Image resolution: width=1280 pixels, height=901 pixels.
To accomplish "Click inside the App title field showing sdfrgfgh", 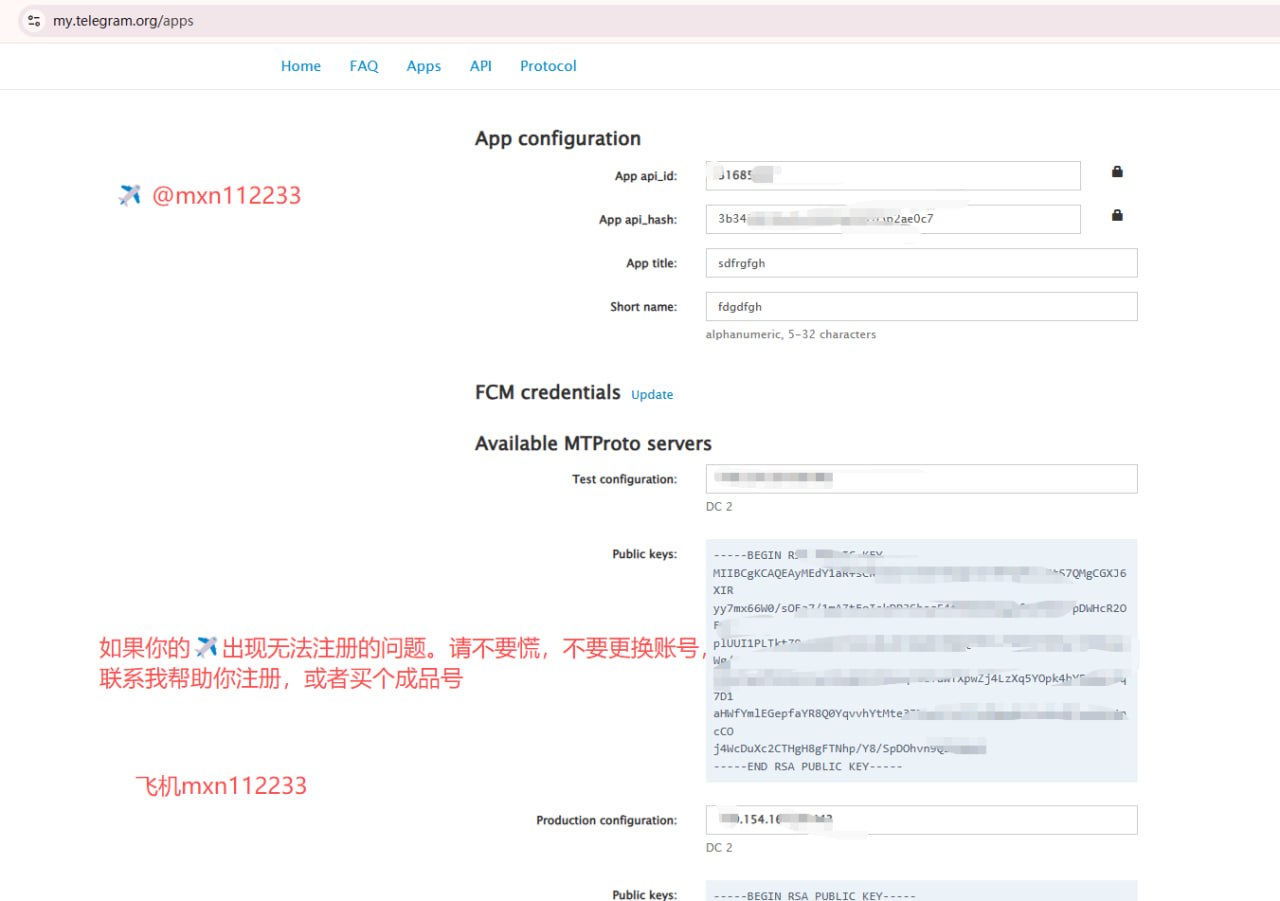I will pos(920,262).
